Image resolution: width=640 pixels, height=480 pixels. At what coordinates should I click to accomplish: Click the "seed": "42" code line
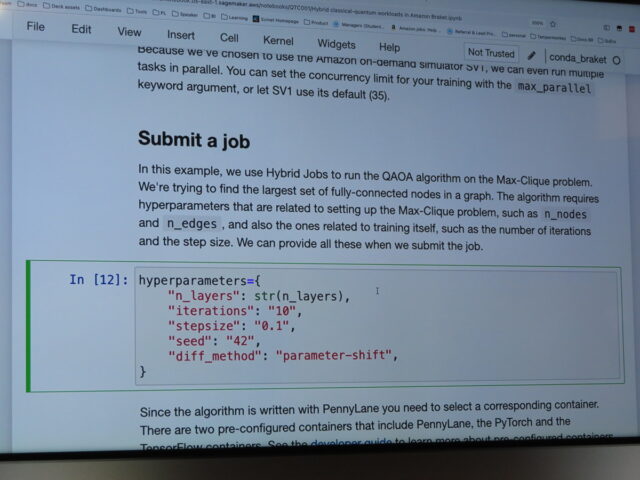click(214, 341)
